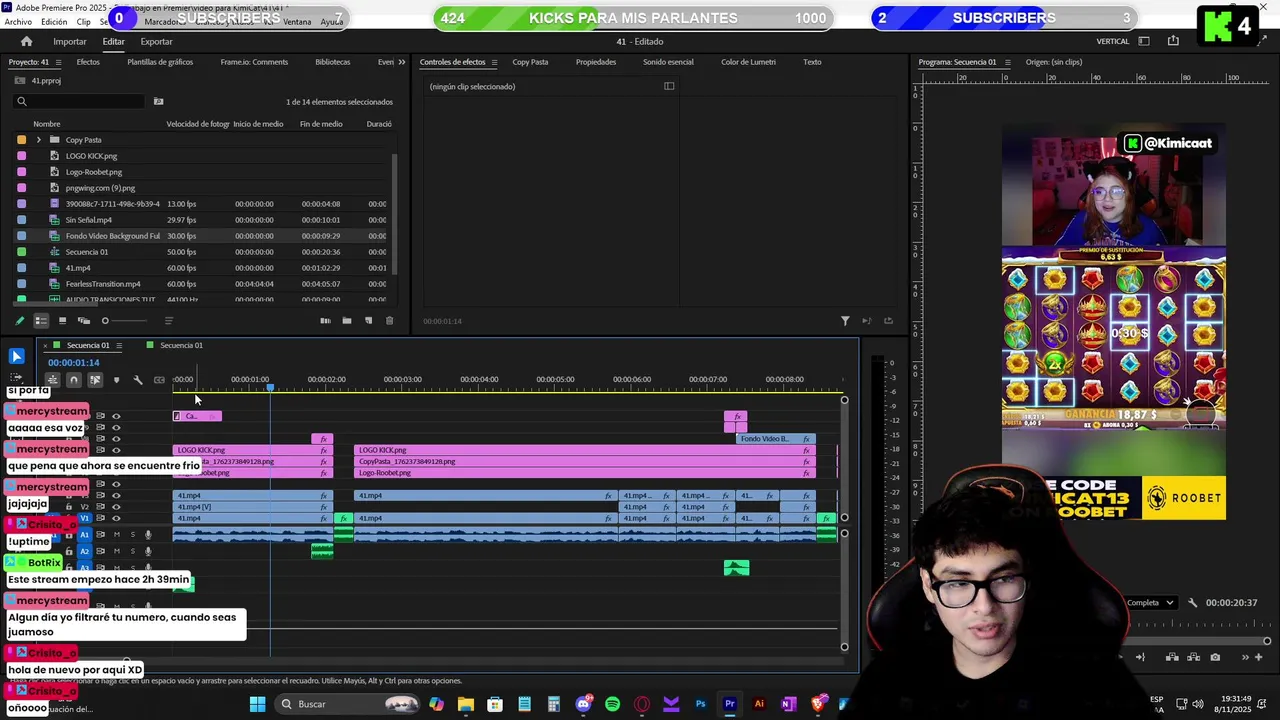Click the filter funnel in Effect Controls
1280x720 pixels.
click(845, 321)
